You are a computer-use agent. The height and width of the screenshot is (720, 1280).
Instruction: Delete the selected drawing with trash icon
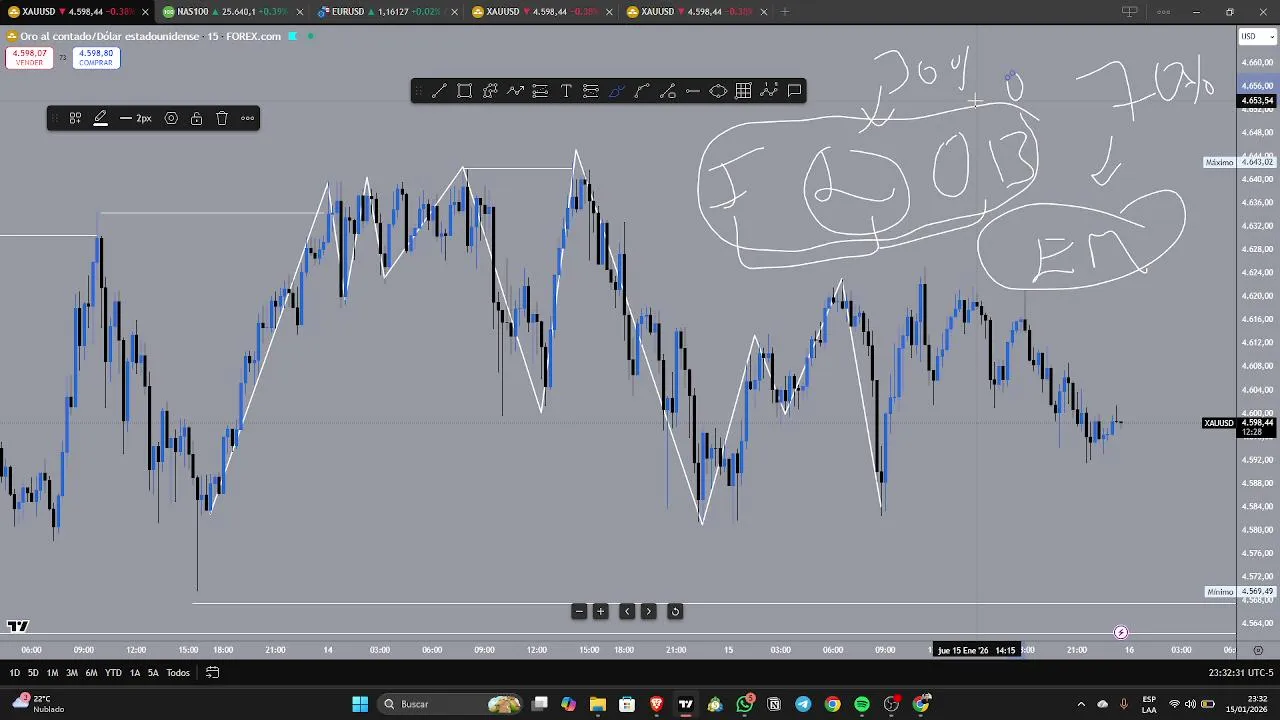(x=222, y=118)
